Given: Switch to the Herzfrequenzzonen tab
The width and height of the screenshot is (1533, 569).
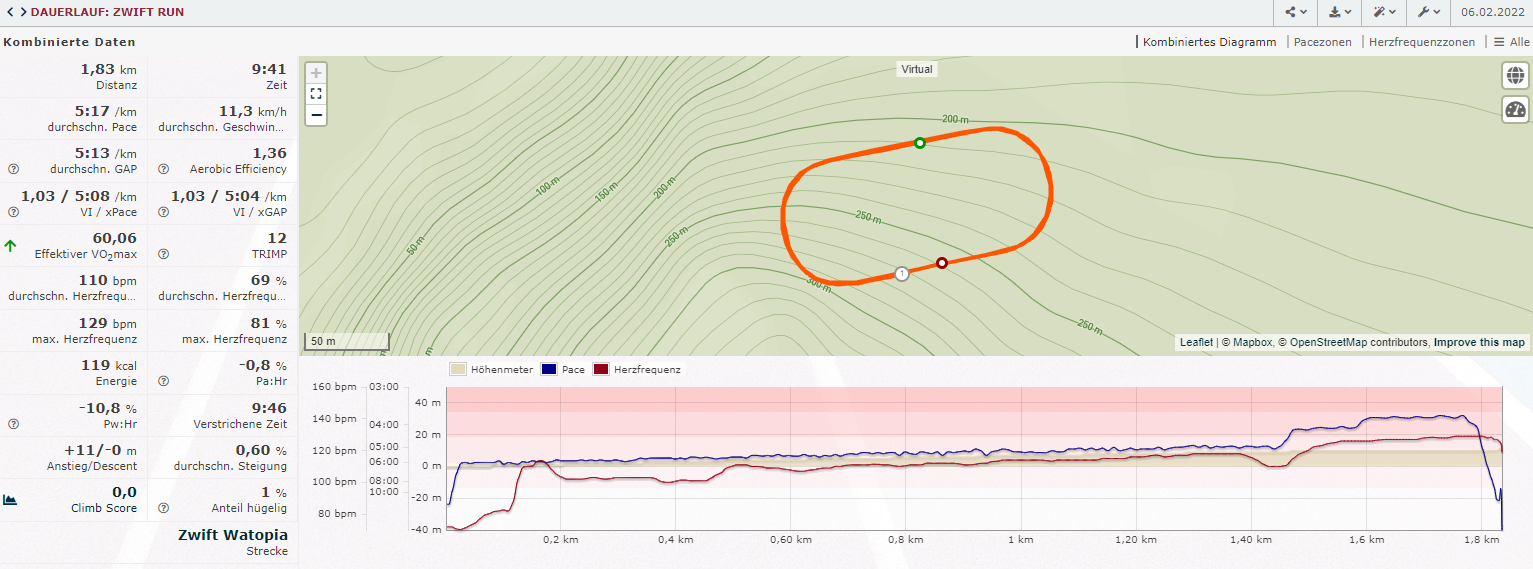Looking at the screenshot, I should (1421, 42).
